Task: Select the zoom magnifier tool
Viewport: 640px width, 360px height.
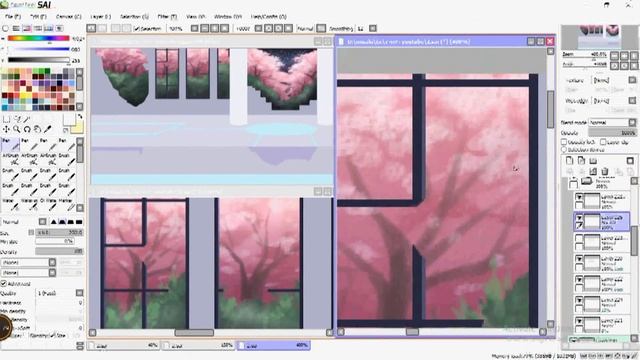Action: 17,129
